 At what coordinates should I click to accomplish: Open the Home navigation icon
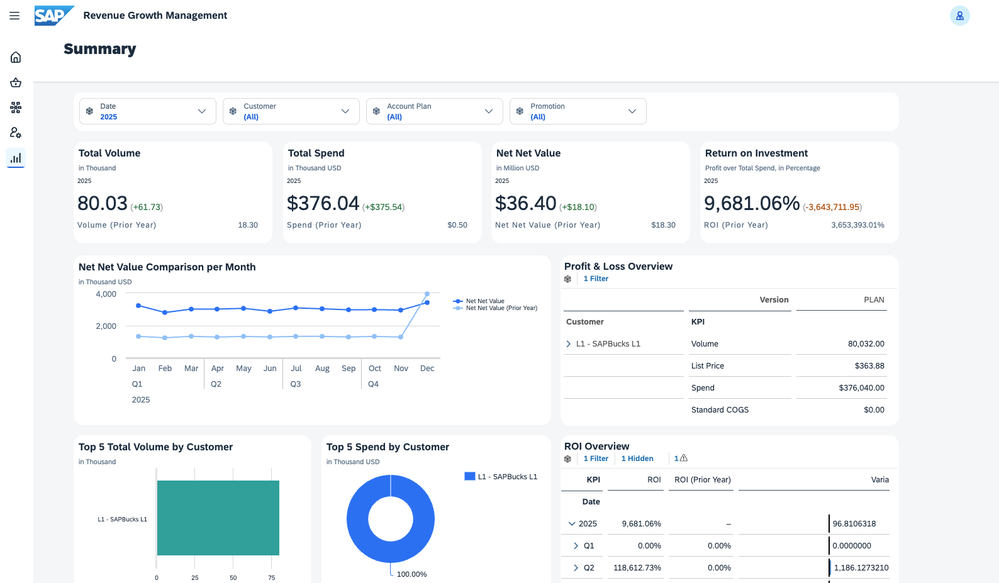(15, 57)
